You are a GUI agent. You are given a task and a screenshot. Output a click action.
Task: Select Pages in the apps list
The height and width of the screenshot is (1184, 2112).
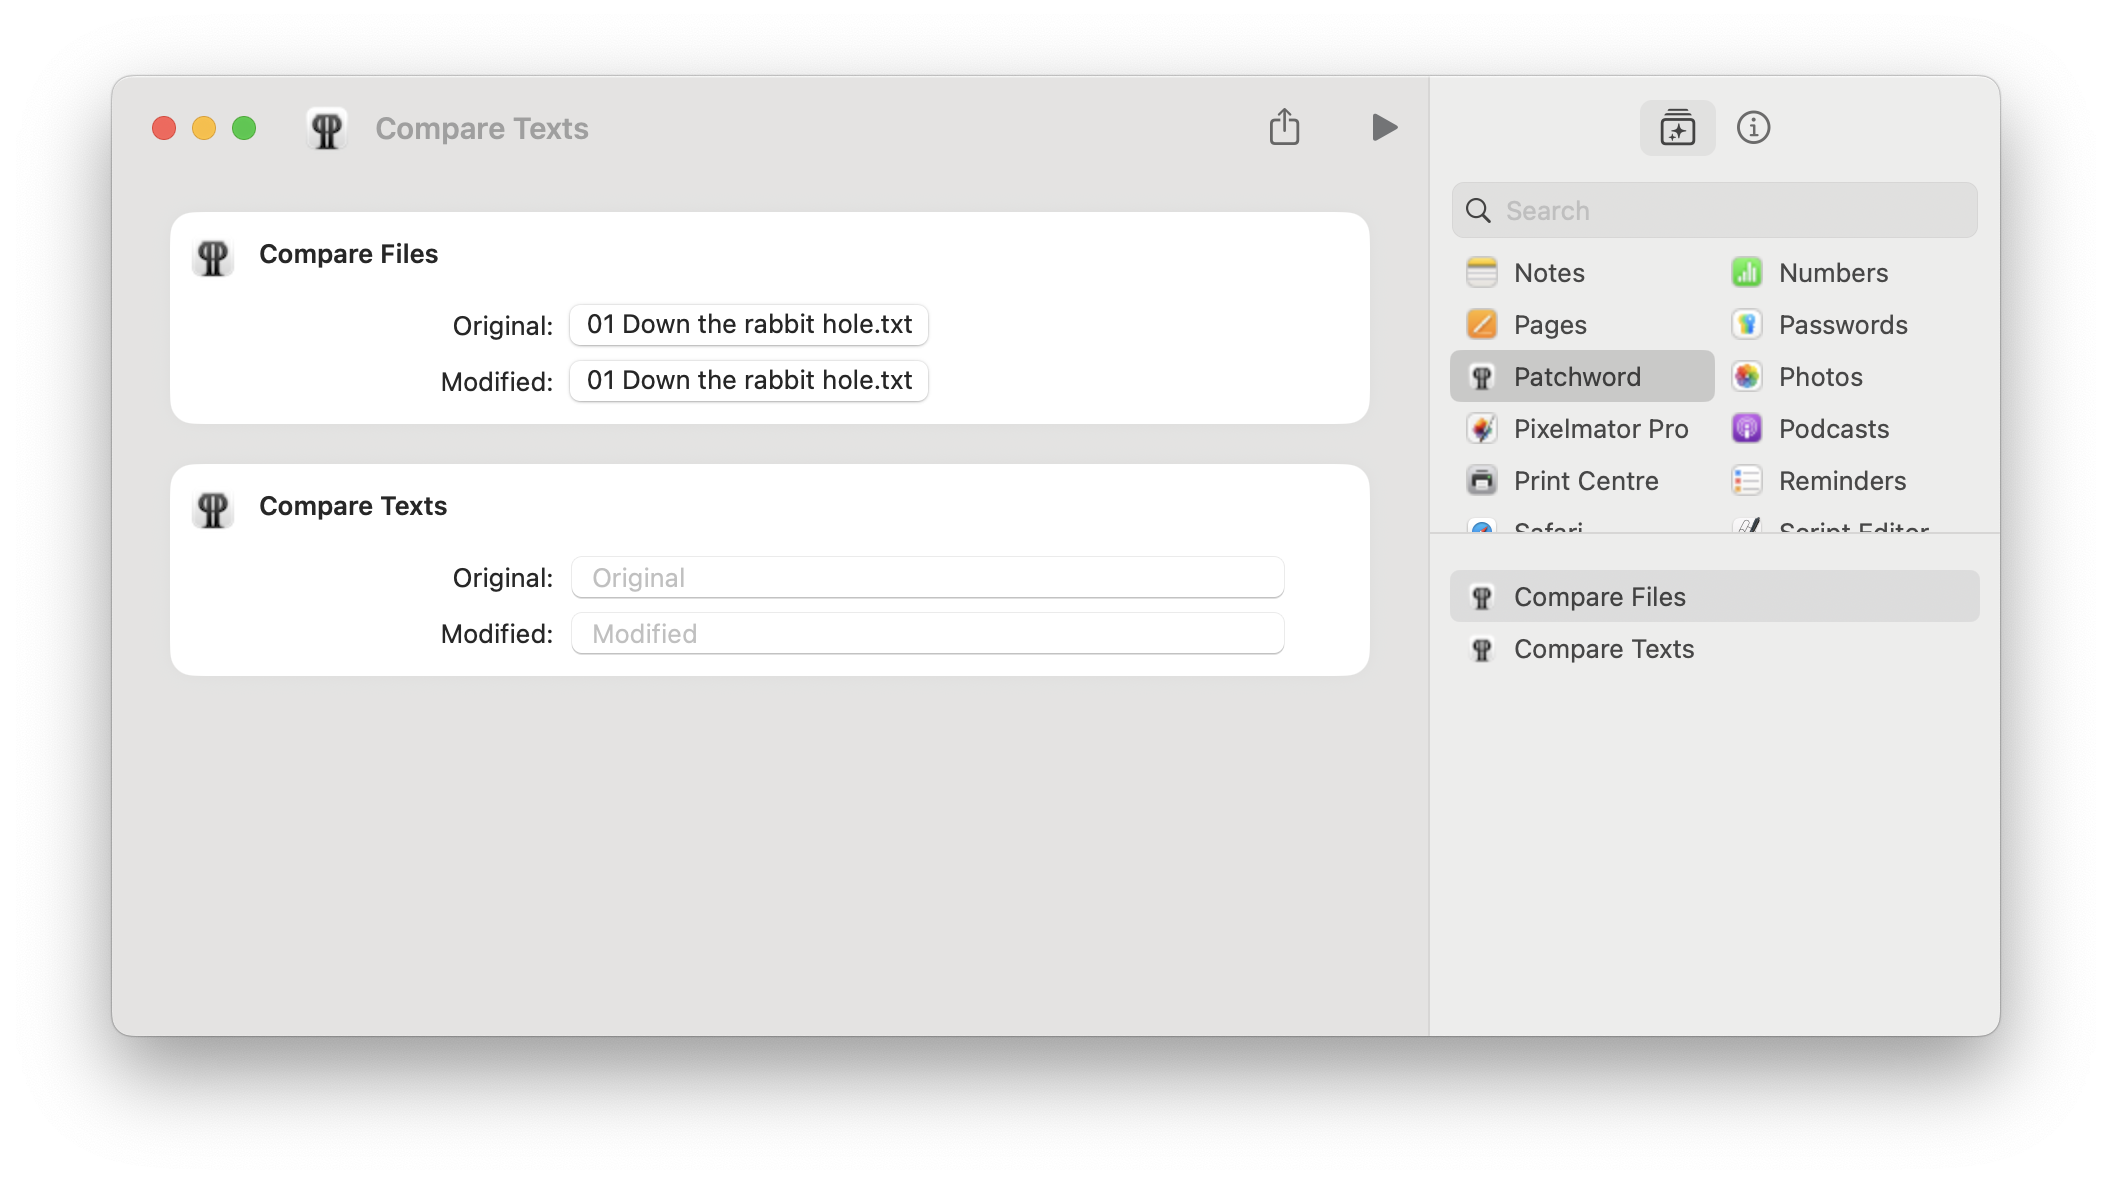tap(1582, 324)
